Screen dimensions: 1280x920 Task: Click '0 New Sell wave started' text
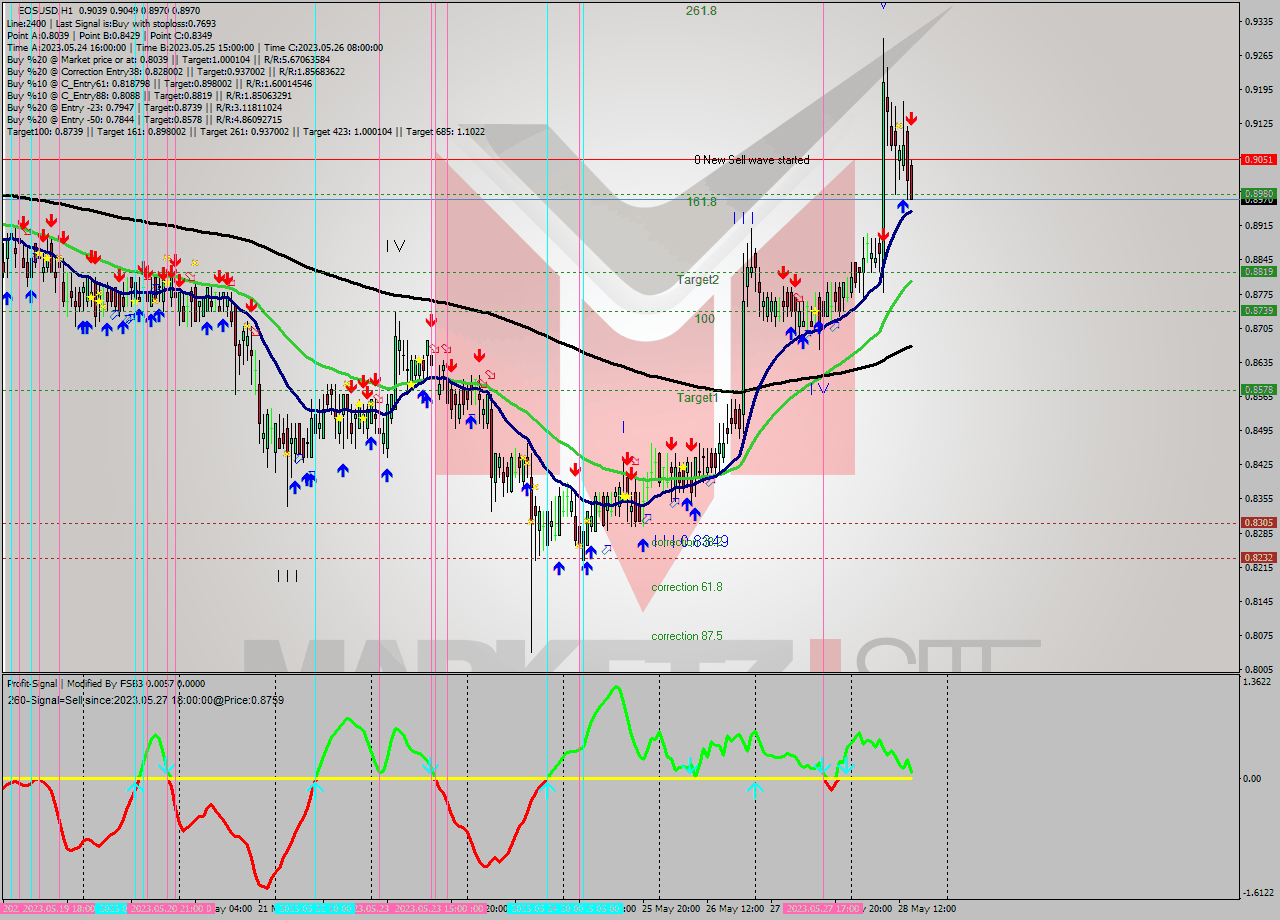pos(752,160)
